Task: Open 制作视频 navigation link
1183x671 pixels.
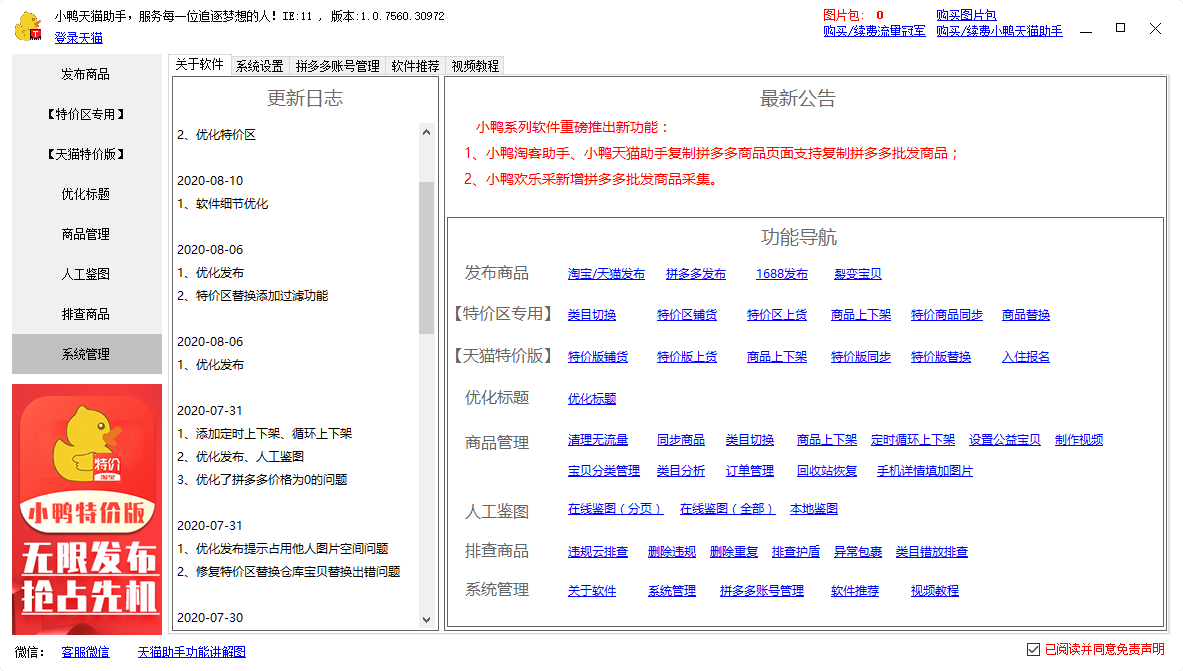Action: (1079, 440)
